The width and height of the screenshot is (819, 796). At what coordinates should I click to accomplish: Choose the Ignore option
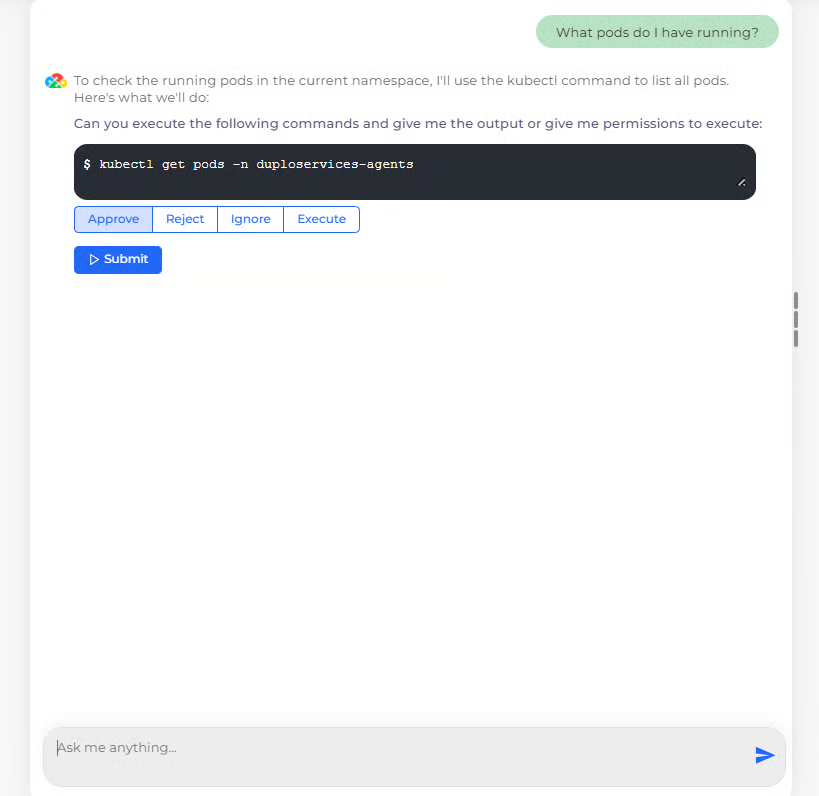click(x=250, y=219)
